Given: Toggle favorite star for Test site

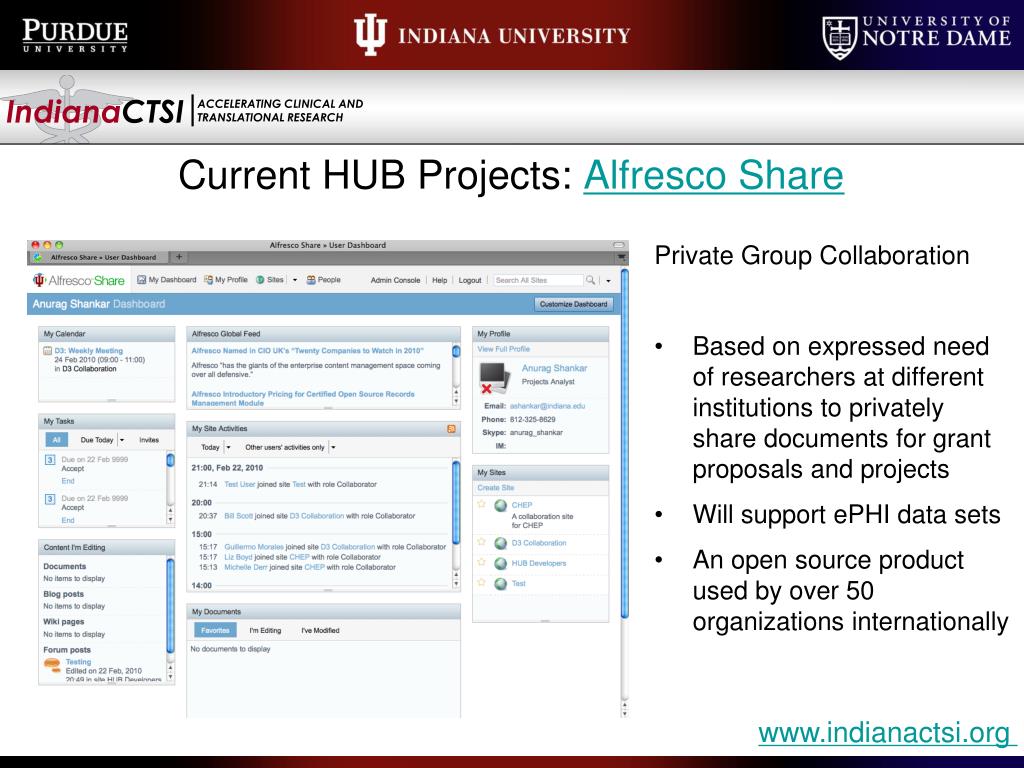Looking at the screenshot, I should (x=482, y=583).
